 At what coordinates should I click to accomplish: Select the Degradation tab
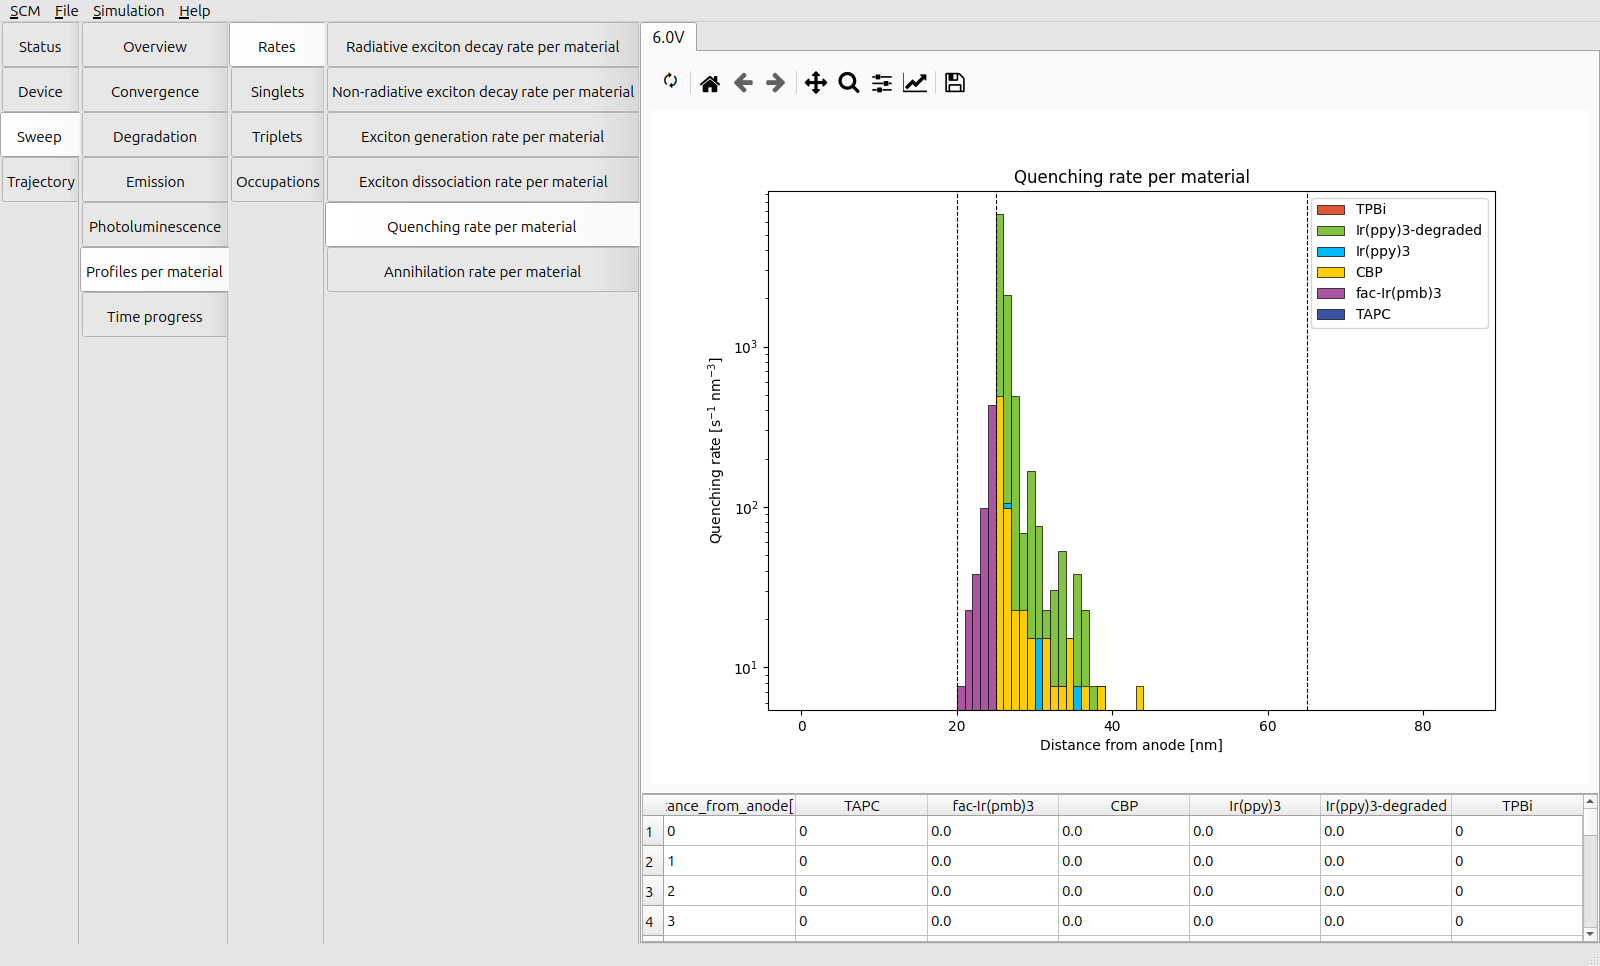coord(155,137)
